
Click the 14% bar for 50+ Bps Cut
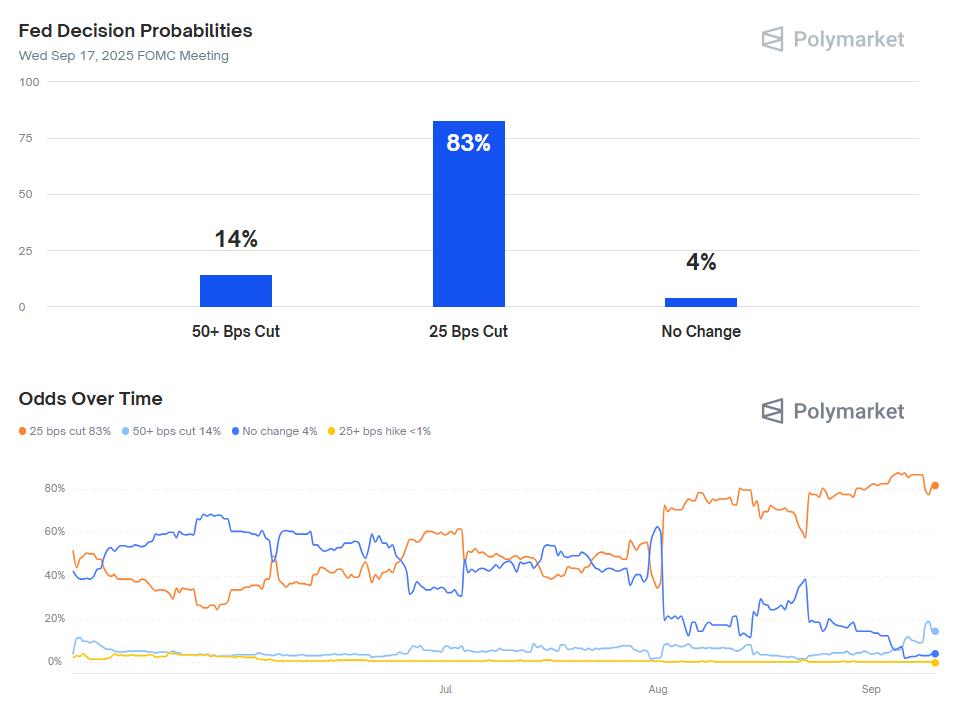(236, 291)
